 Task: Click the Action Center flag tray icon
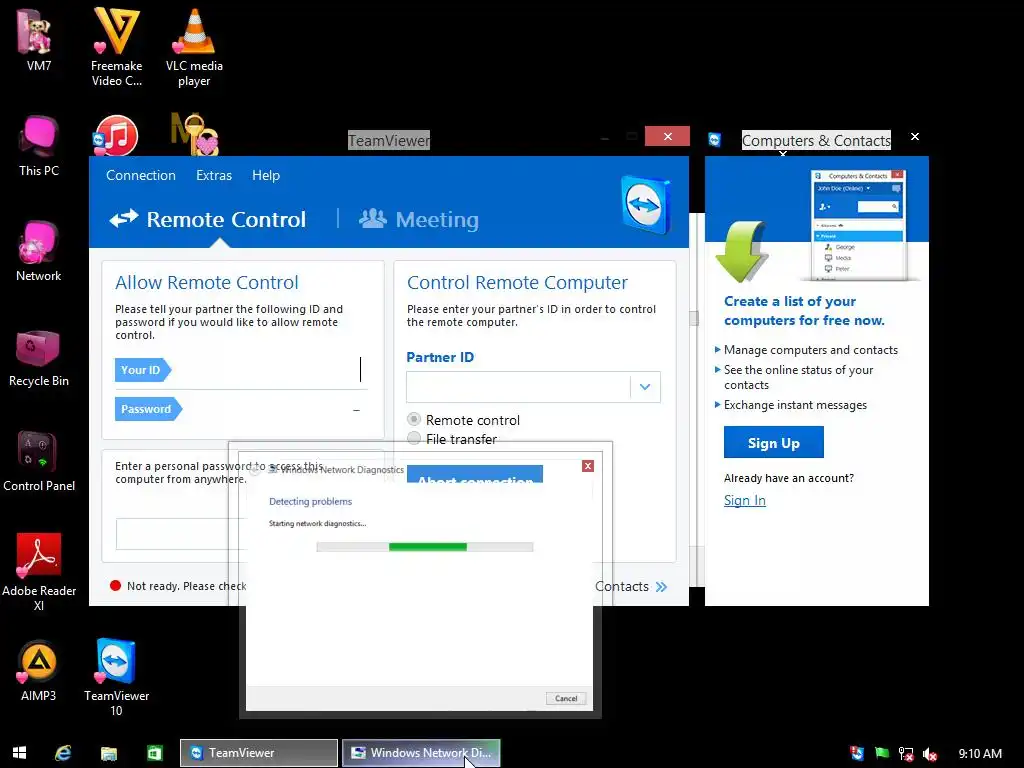click(x=882, y=753)
